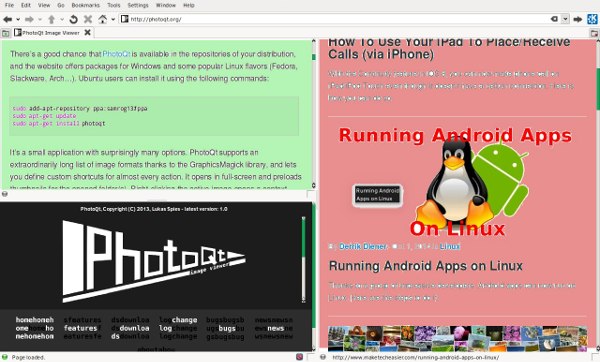Open a new tab with the tab bar icon
This screenshot has height=362, width=600.
click(x=5, y=33)
